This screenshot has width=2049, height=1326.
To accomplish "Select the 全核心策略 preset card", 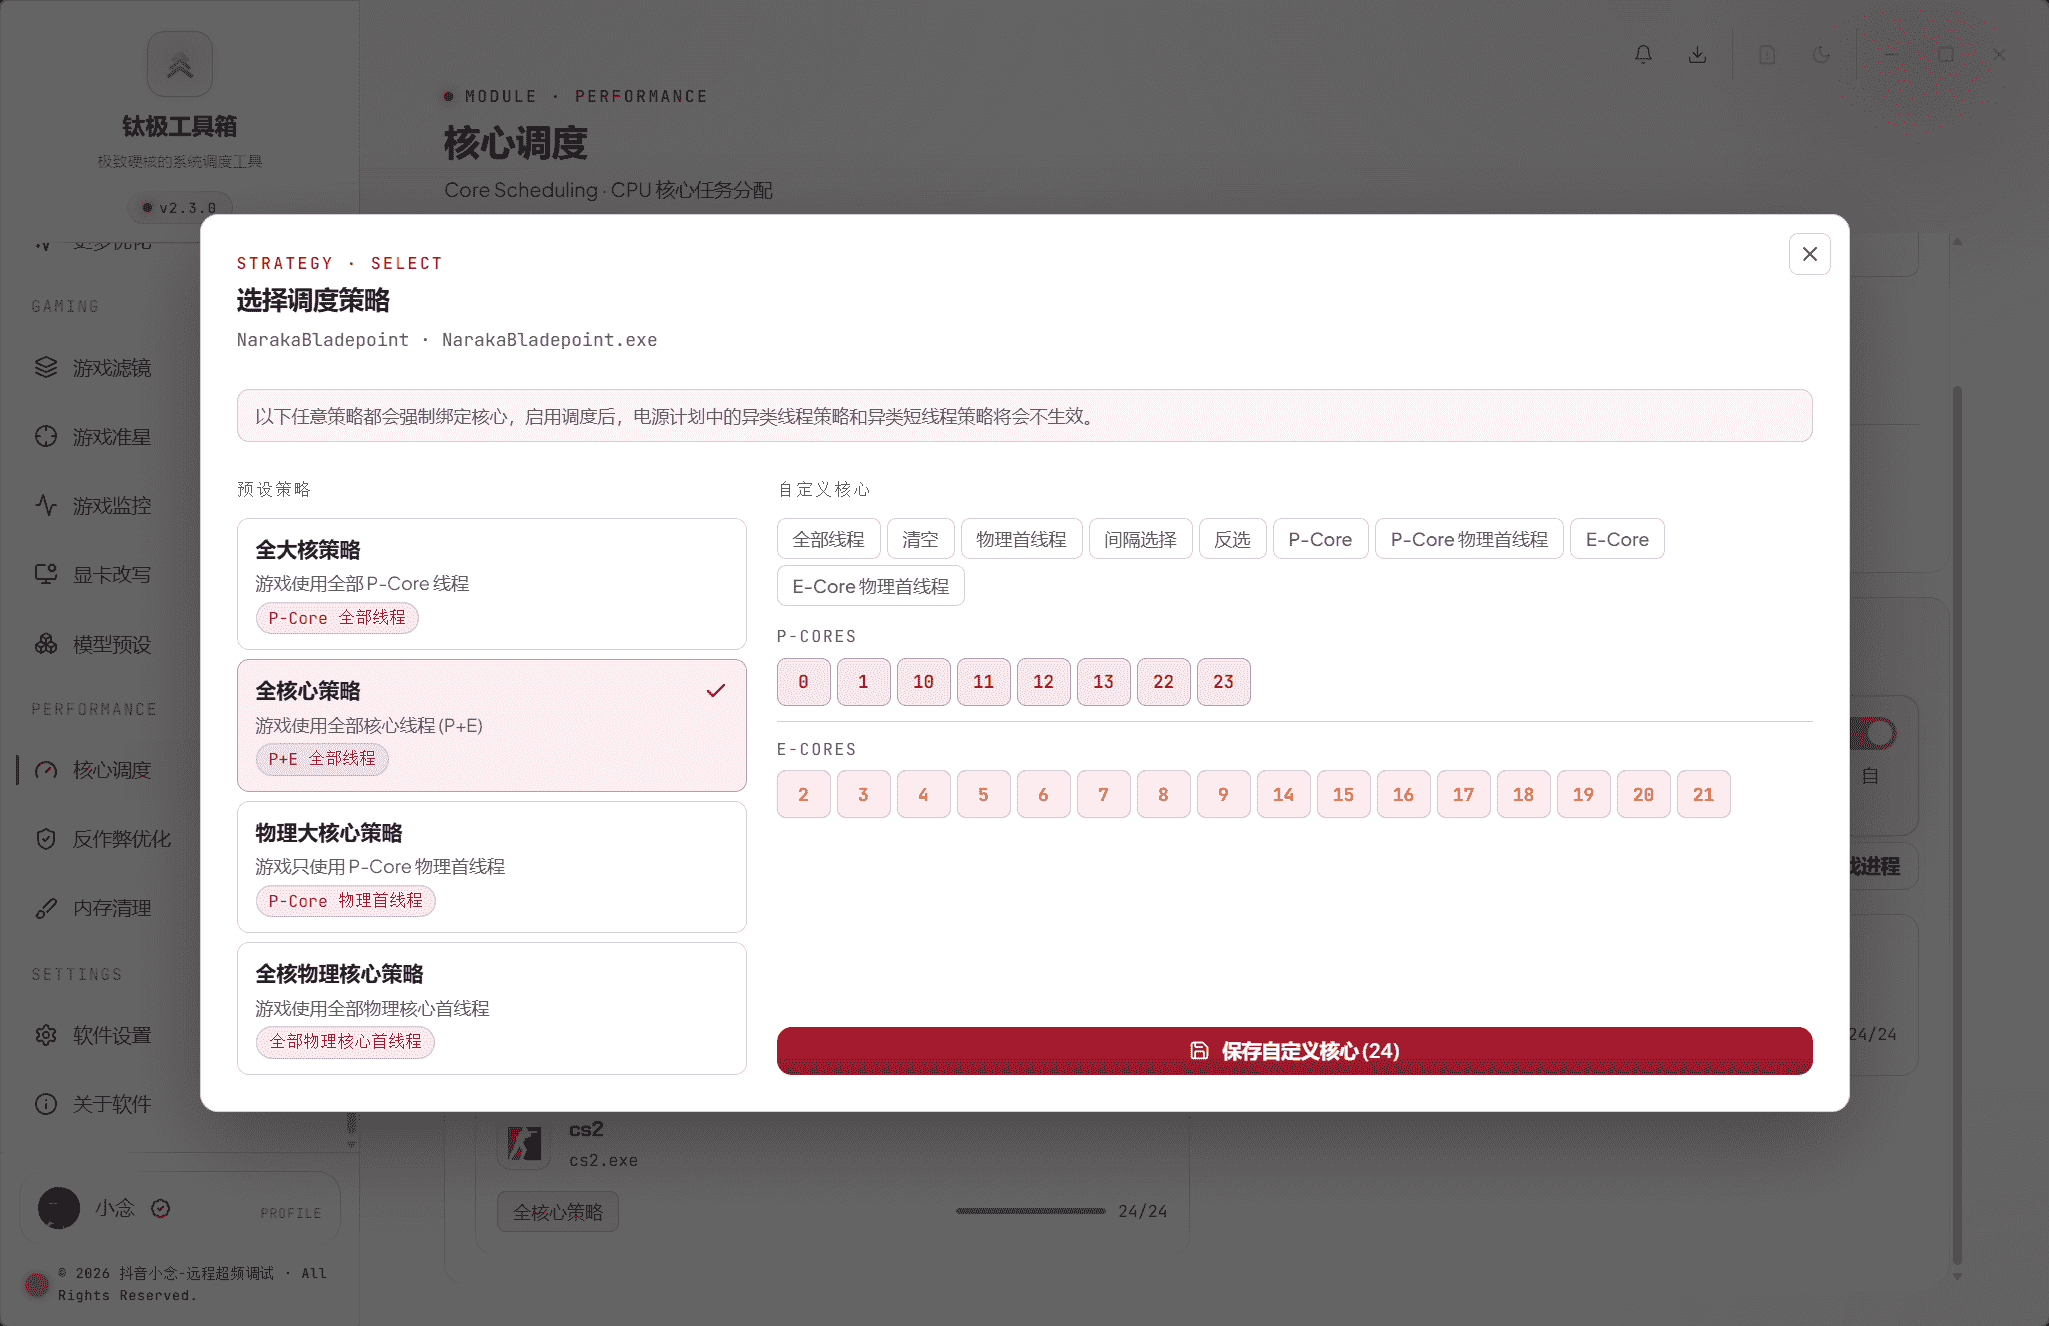I will click(491, 725).
